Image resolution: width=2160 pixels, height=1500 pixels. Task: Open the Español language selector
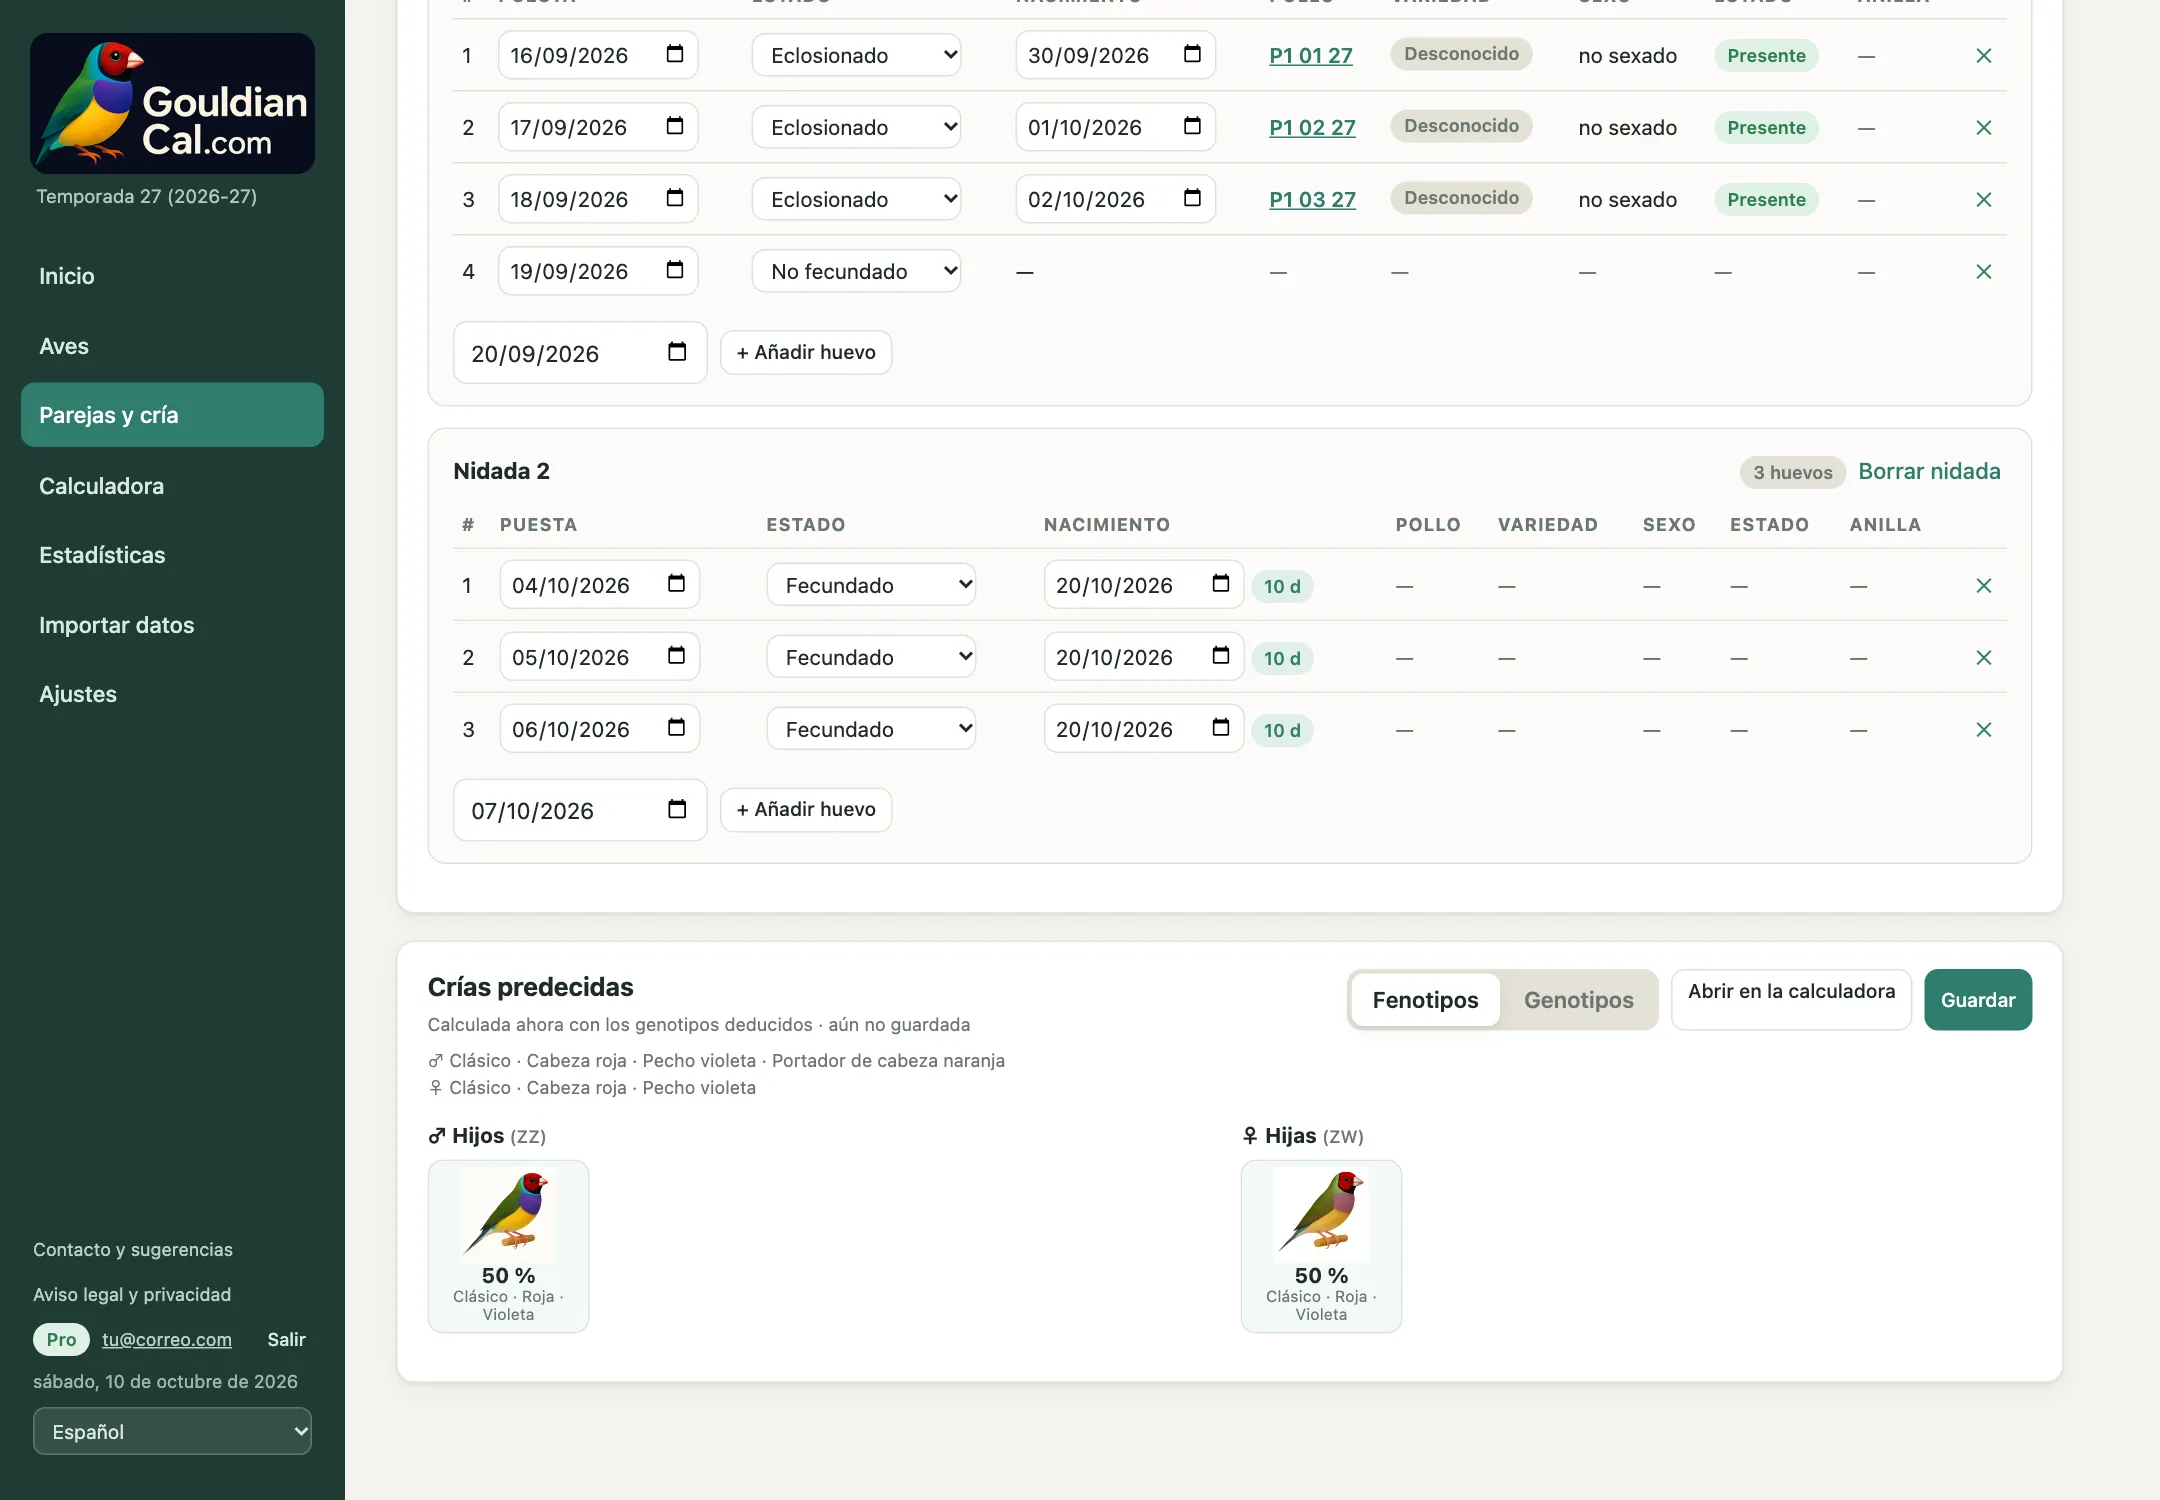click(x=172, y=1431)
